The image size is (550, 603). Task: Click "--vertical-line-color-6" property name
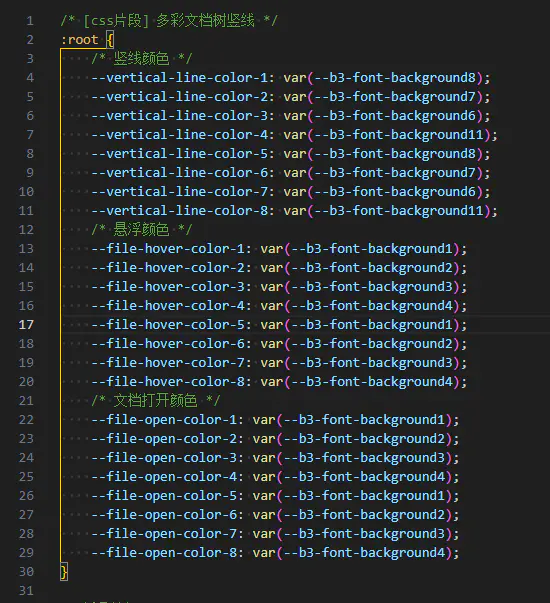click(x=179, y=173)
